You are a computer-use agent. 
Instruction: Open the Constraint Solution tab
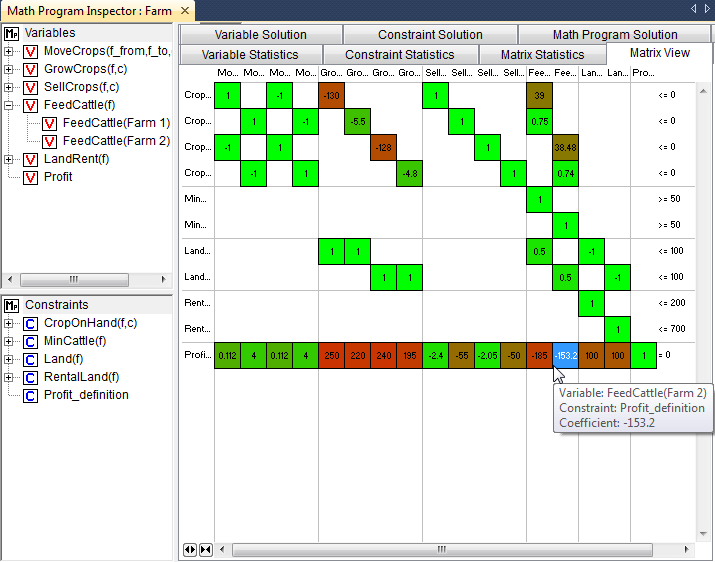(x=430, y=35)
